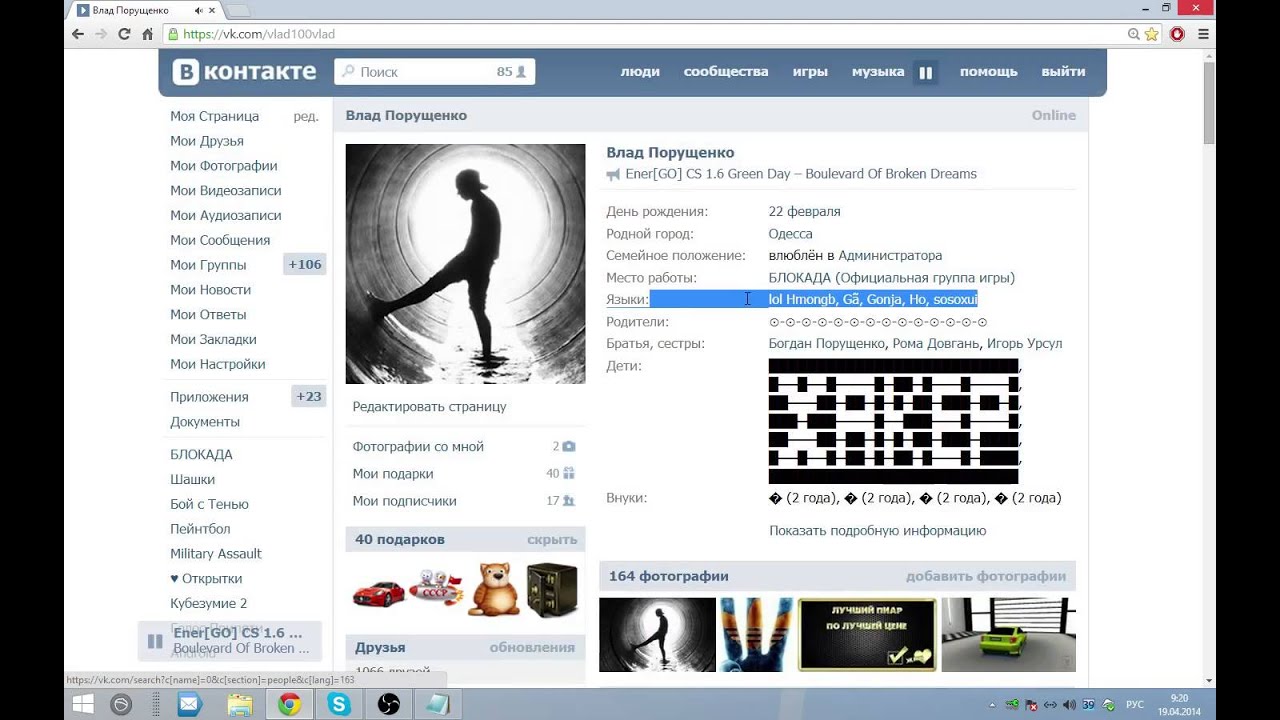The image size is (1280, 720).
Task: Open the помощь header menu
Action: tap(989, 72)
